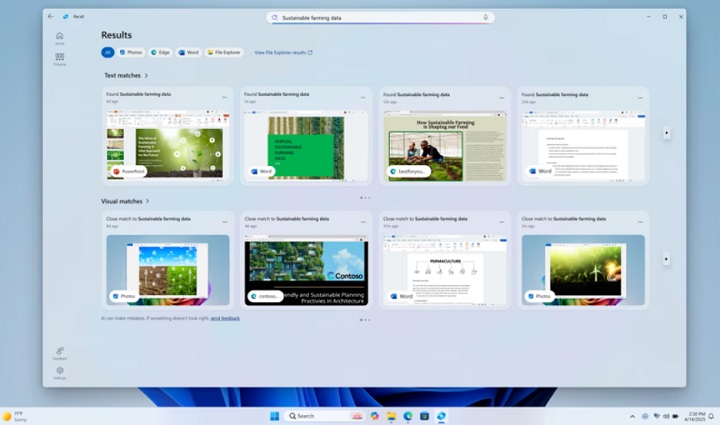Open the Permaculture Word snapshot
The image size is (720, 425).
(x=445, y=270)
